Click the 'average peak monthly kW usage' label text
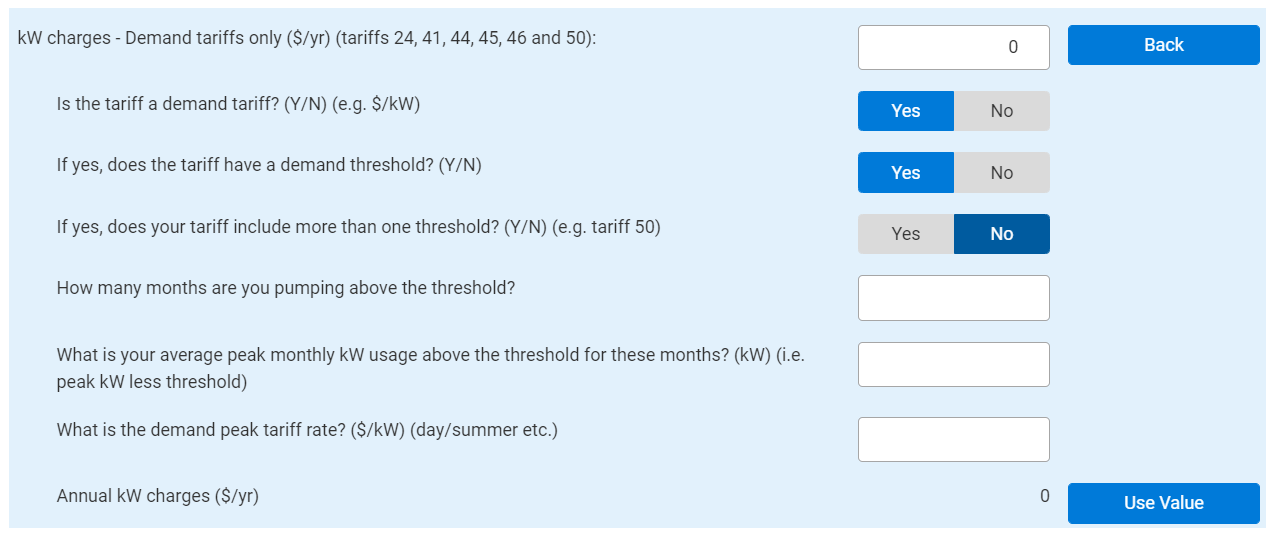Viewport: 1266px width, 533px height. coord(430,355)
